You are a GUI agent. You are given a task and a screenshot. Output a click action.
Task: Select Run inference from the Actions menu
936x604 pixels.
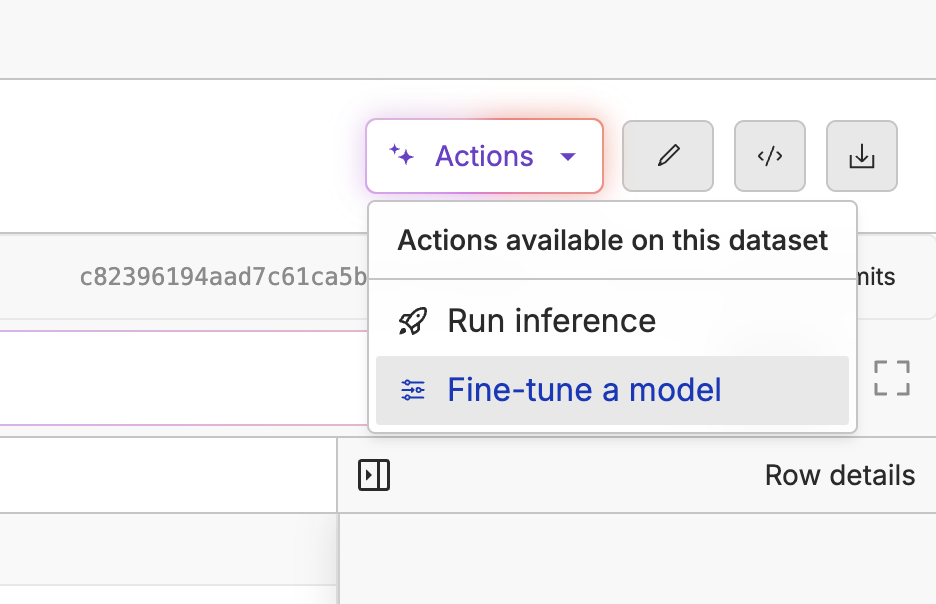[x=551, y=321]
